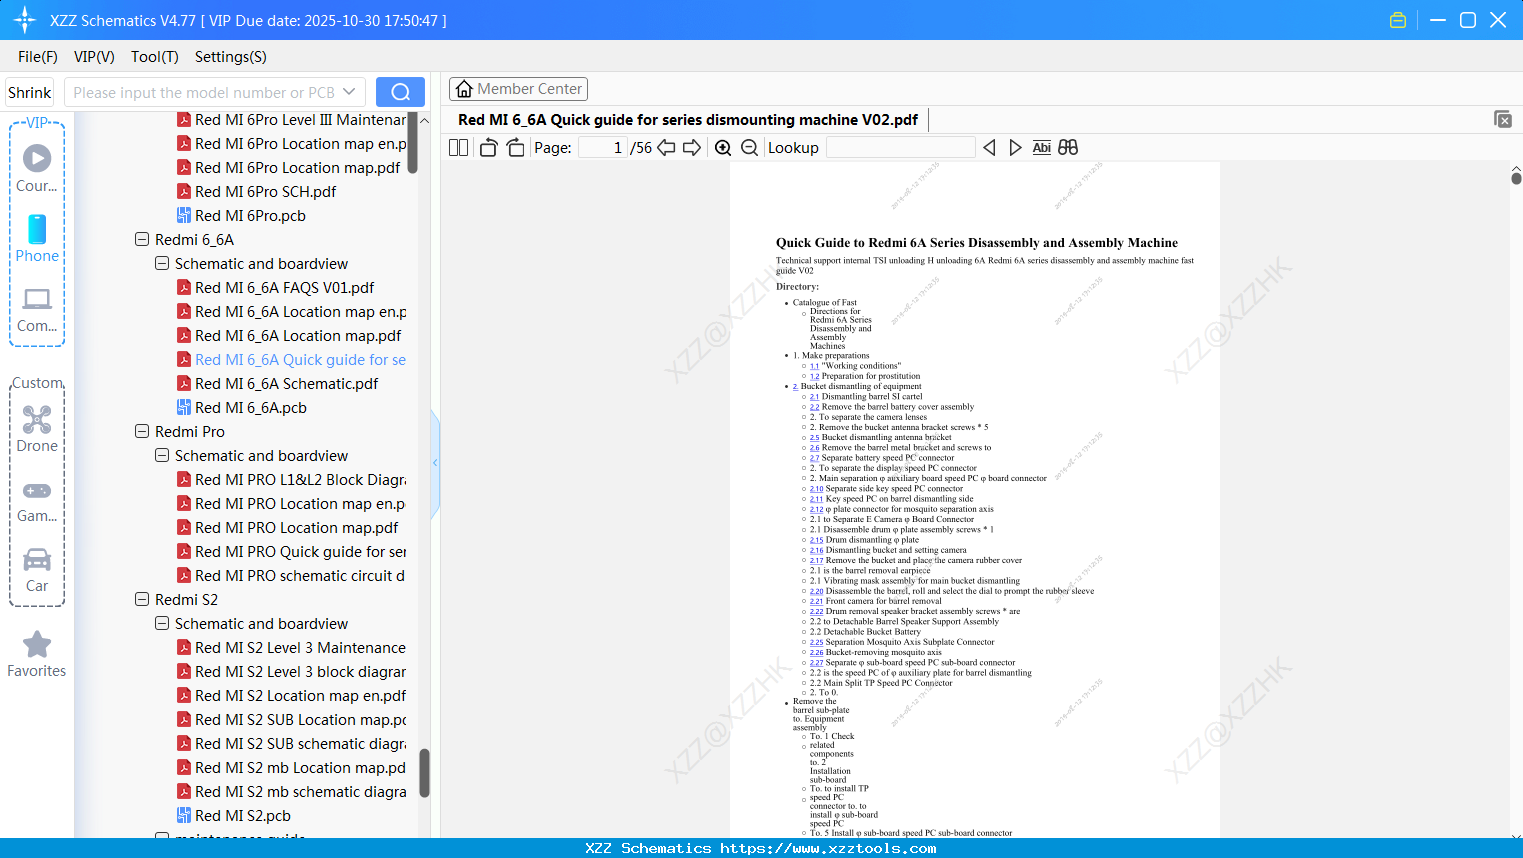Open Red MI 6Pro SCH.pdf
This screenshot has width=1523, height=858.
(x=266, y=192)
